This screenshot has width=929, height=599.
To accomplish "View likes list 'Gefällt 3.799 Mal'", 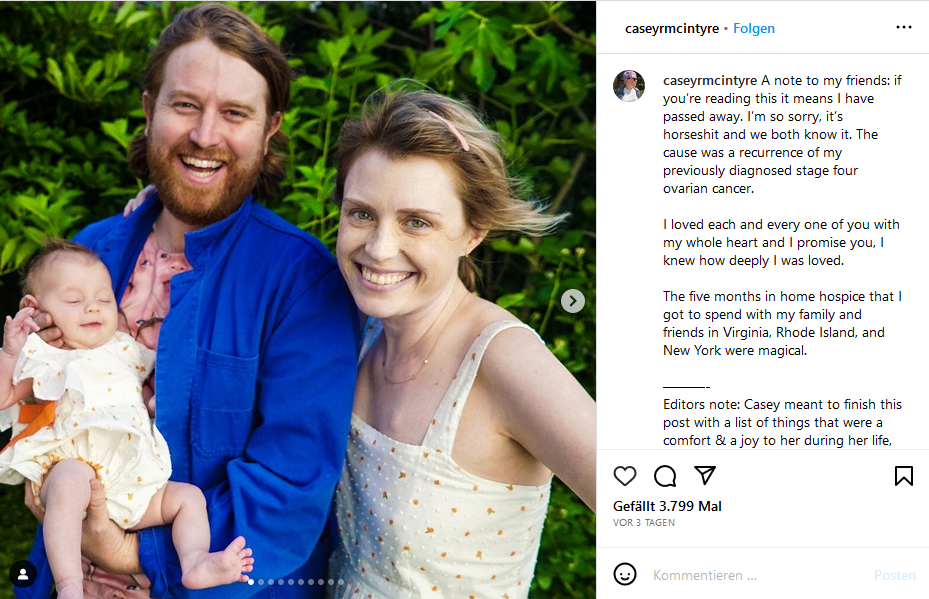I will point(667,506).
